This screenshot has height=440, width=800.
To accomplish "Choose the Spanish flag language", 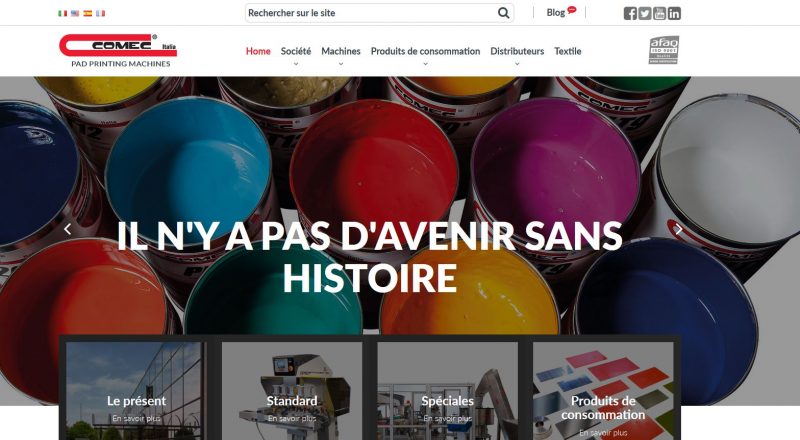I will (x=88, y=13).
